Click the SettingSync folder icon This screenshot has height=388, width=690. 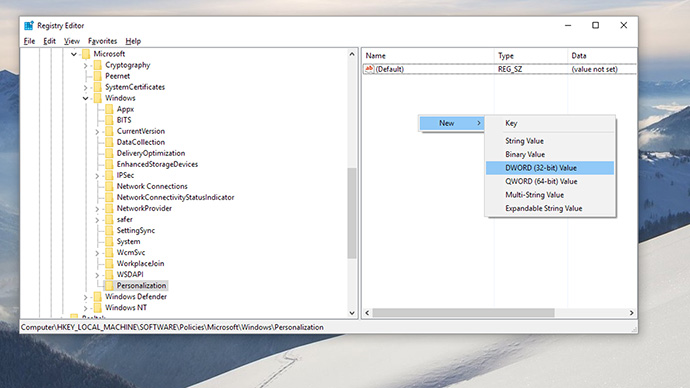click(110, 230)
